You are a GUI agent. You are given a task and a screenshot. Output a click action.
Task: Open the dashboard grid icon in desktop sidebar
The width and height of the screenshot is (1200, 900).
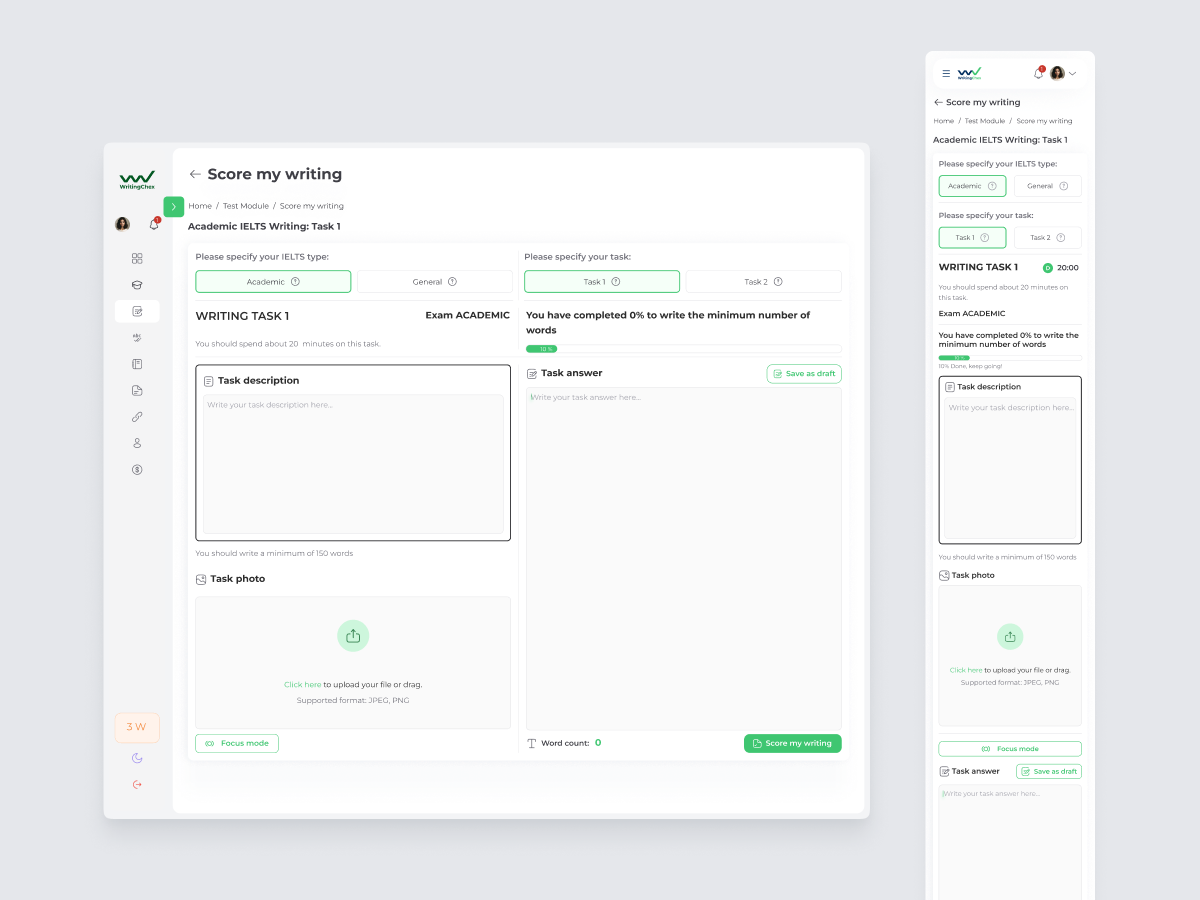pyautogui.click(x=137, y=258)
